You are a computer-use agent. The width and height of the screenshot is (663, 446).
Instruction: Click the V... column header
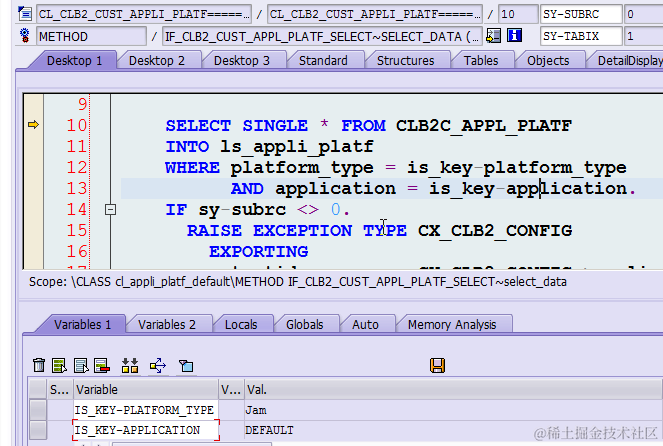point(231,389)
